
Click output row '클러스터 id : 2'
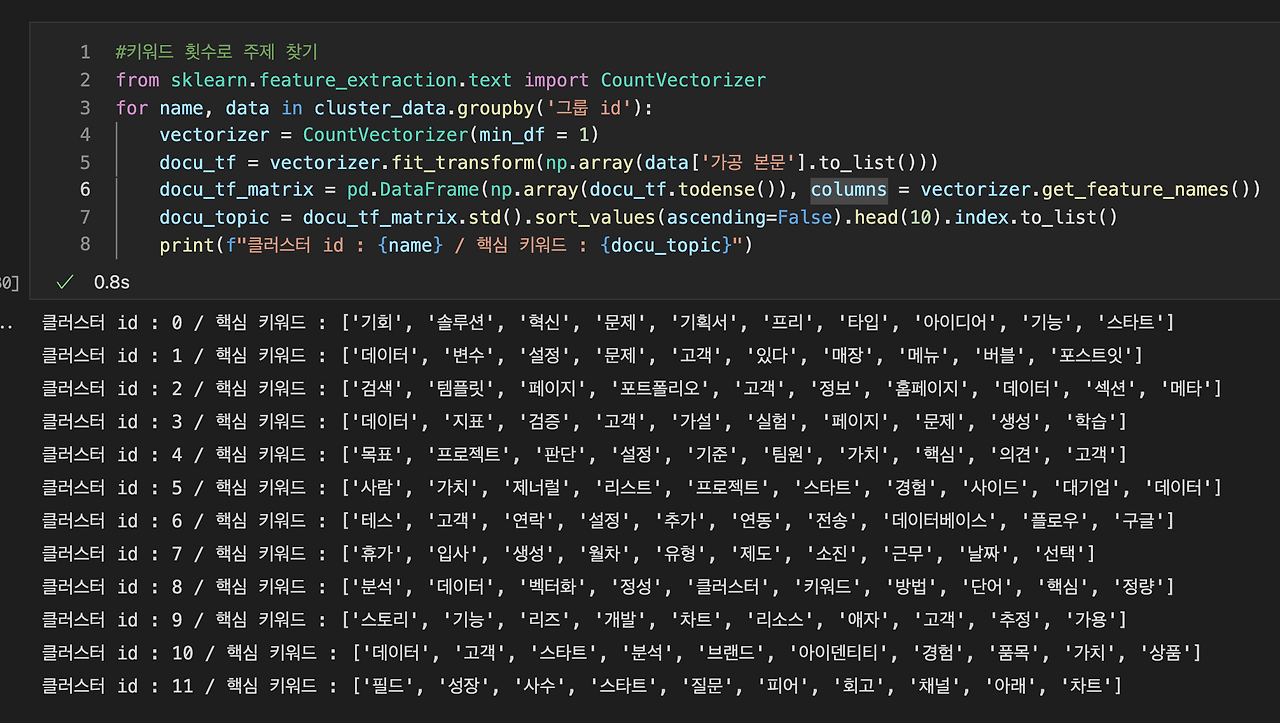click(x=631, y=388)
